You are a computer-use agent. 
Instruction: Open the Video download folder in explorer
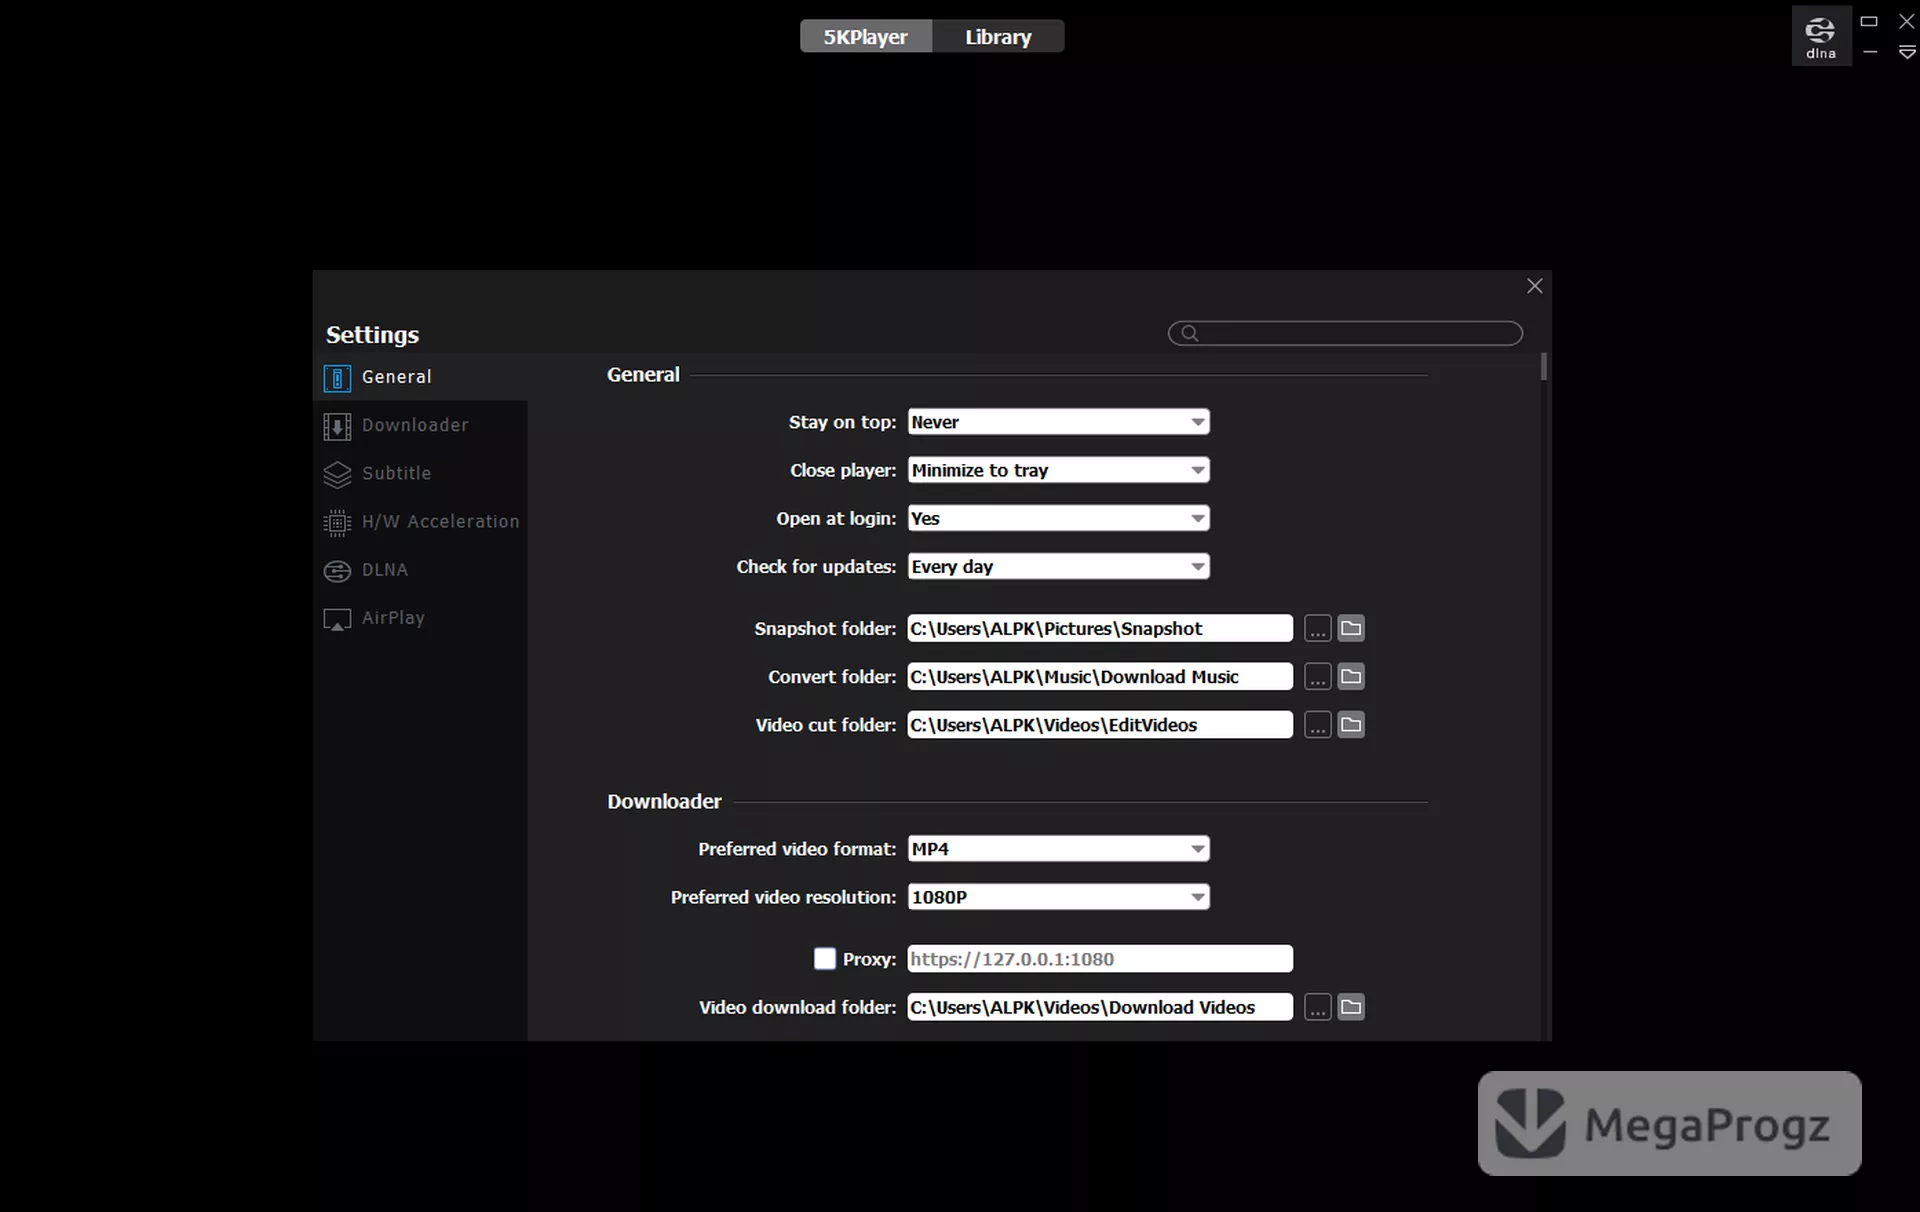(1351, 1006)
